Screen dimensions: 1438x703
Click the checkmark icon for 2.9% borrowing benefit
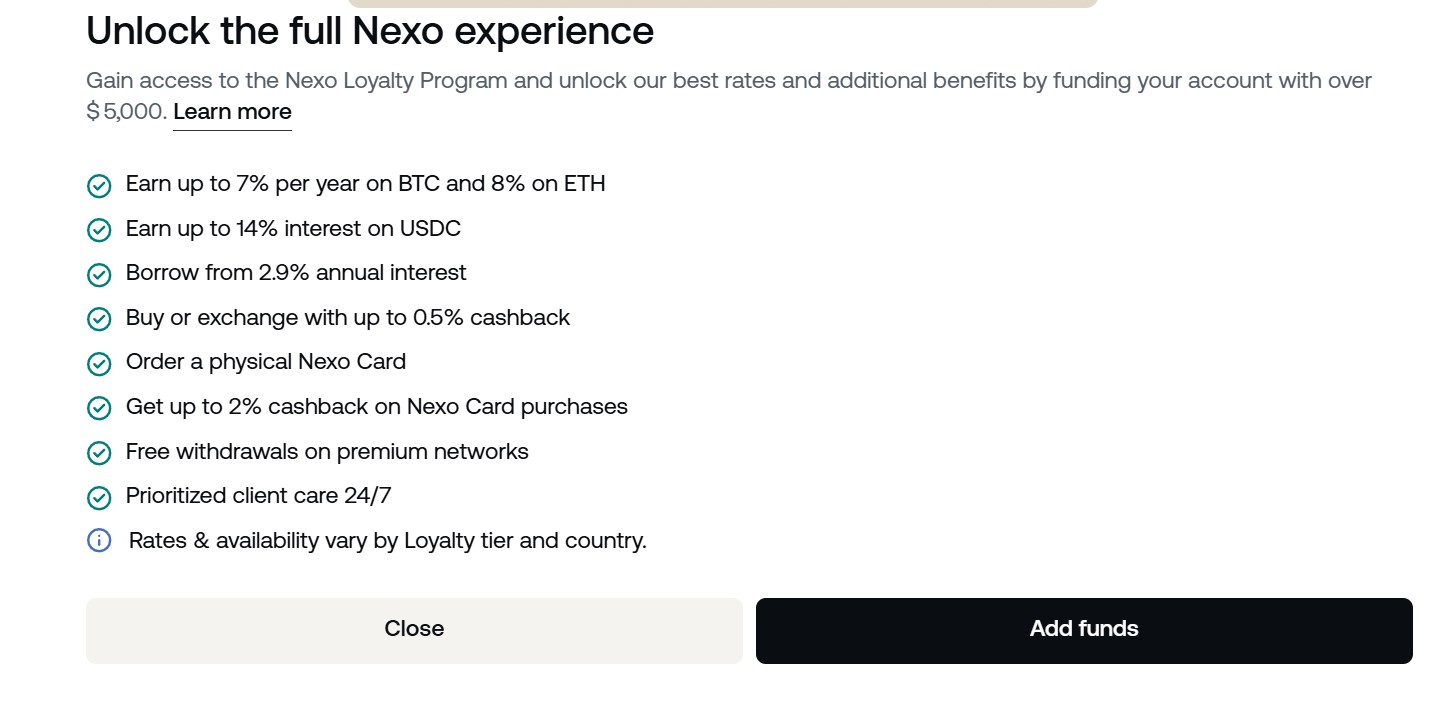(99, 274)
